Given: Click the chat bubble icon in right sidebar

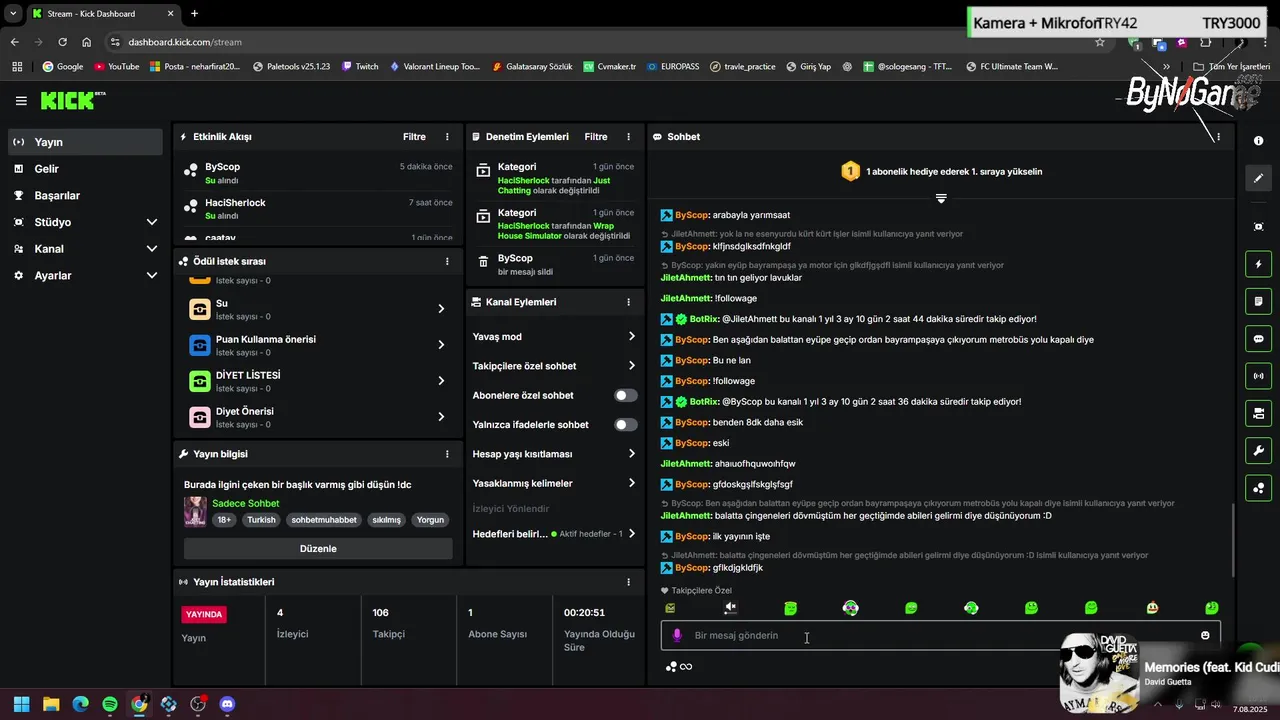Looking at the screenshot, I should pyautogui.click(x=1258, y=339).
